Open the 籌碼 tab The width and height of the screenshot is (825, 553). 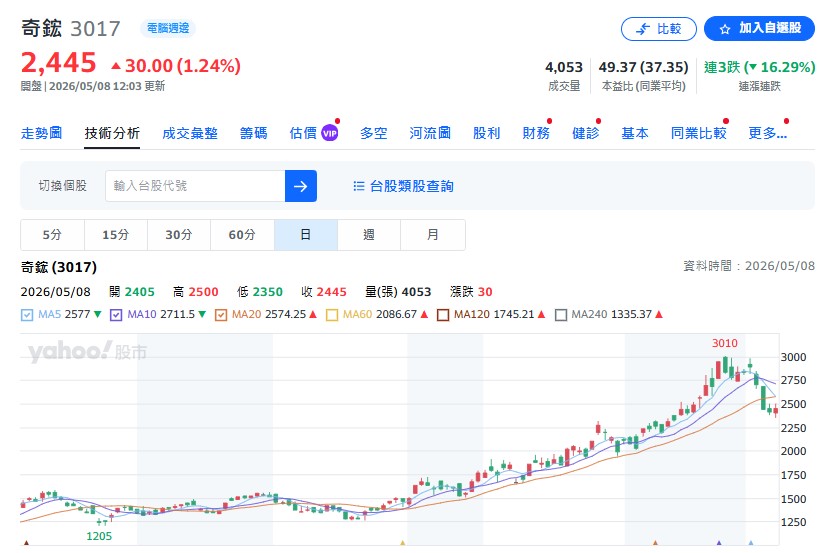click(254, 133)
